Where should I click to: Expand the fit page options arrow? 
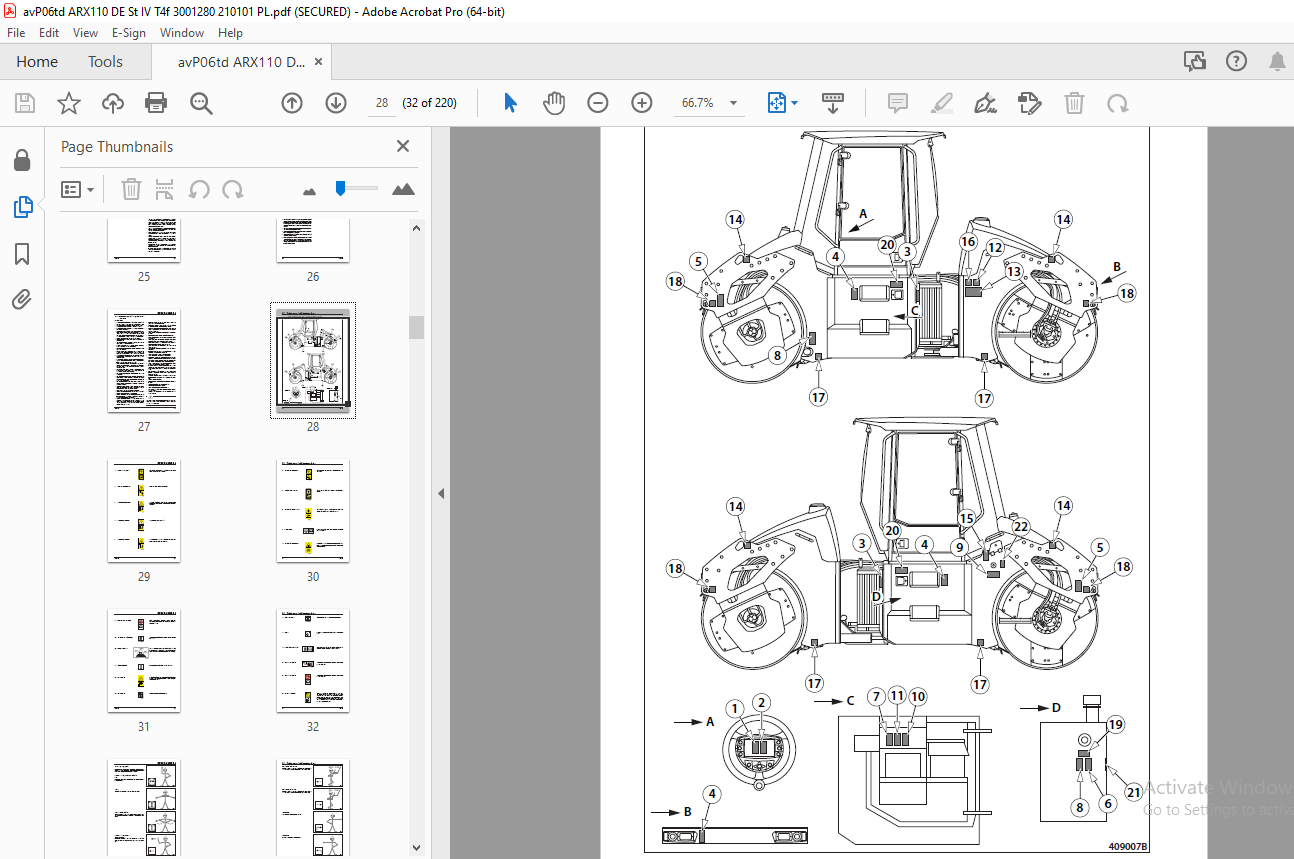[795, 103]
